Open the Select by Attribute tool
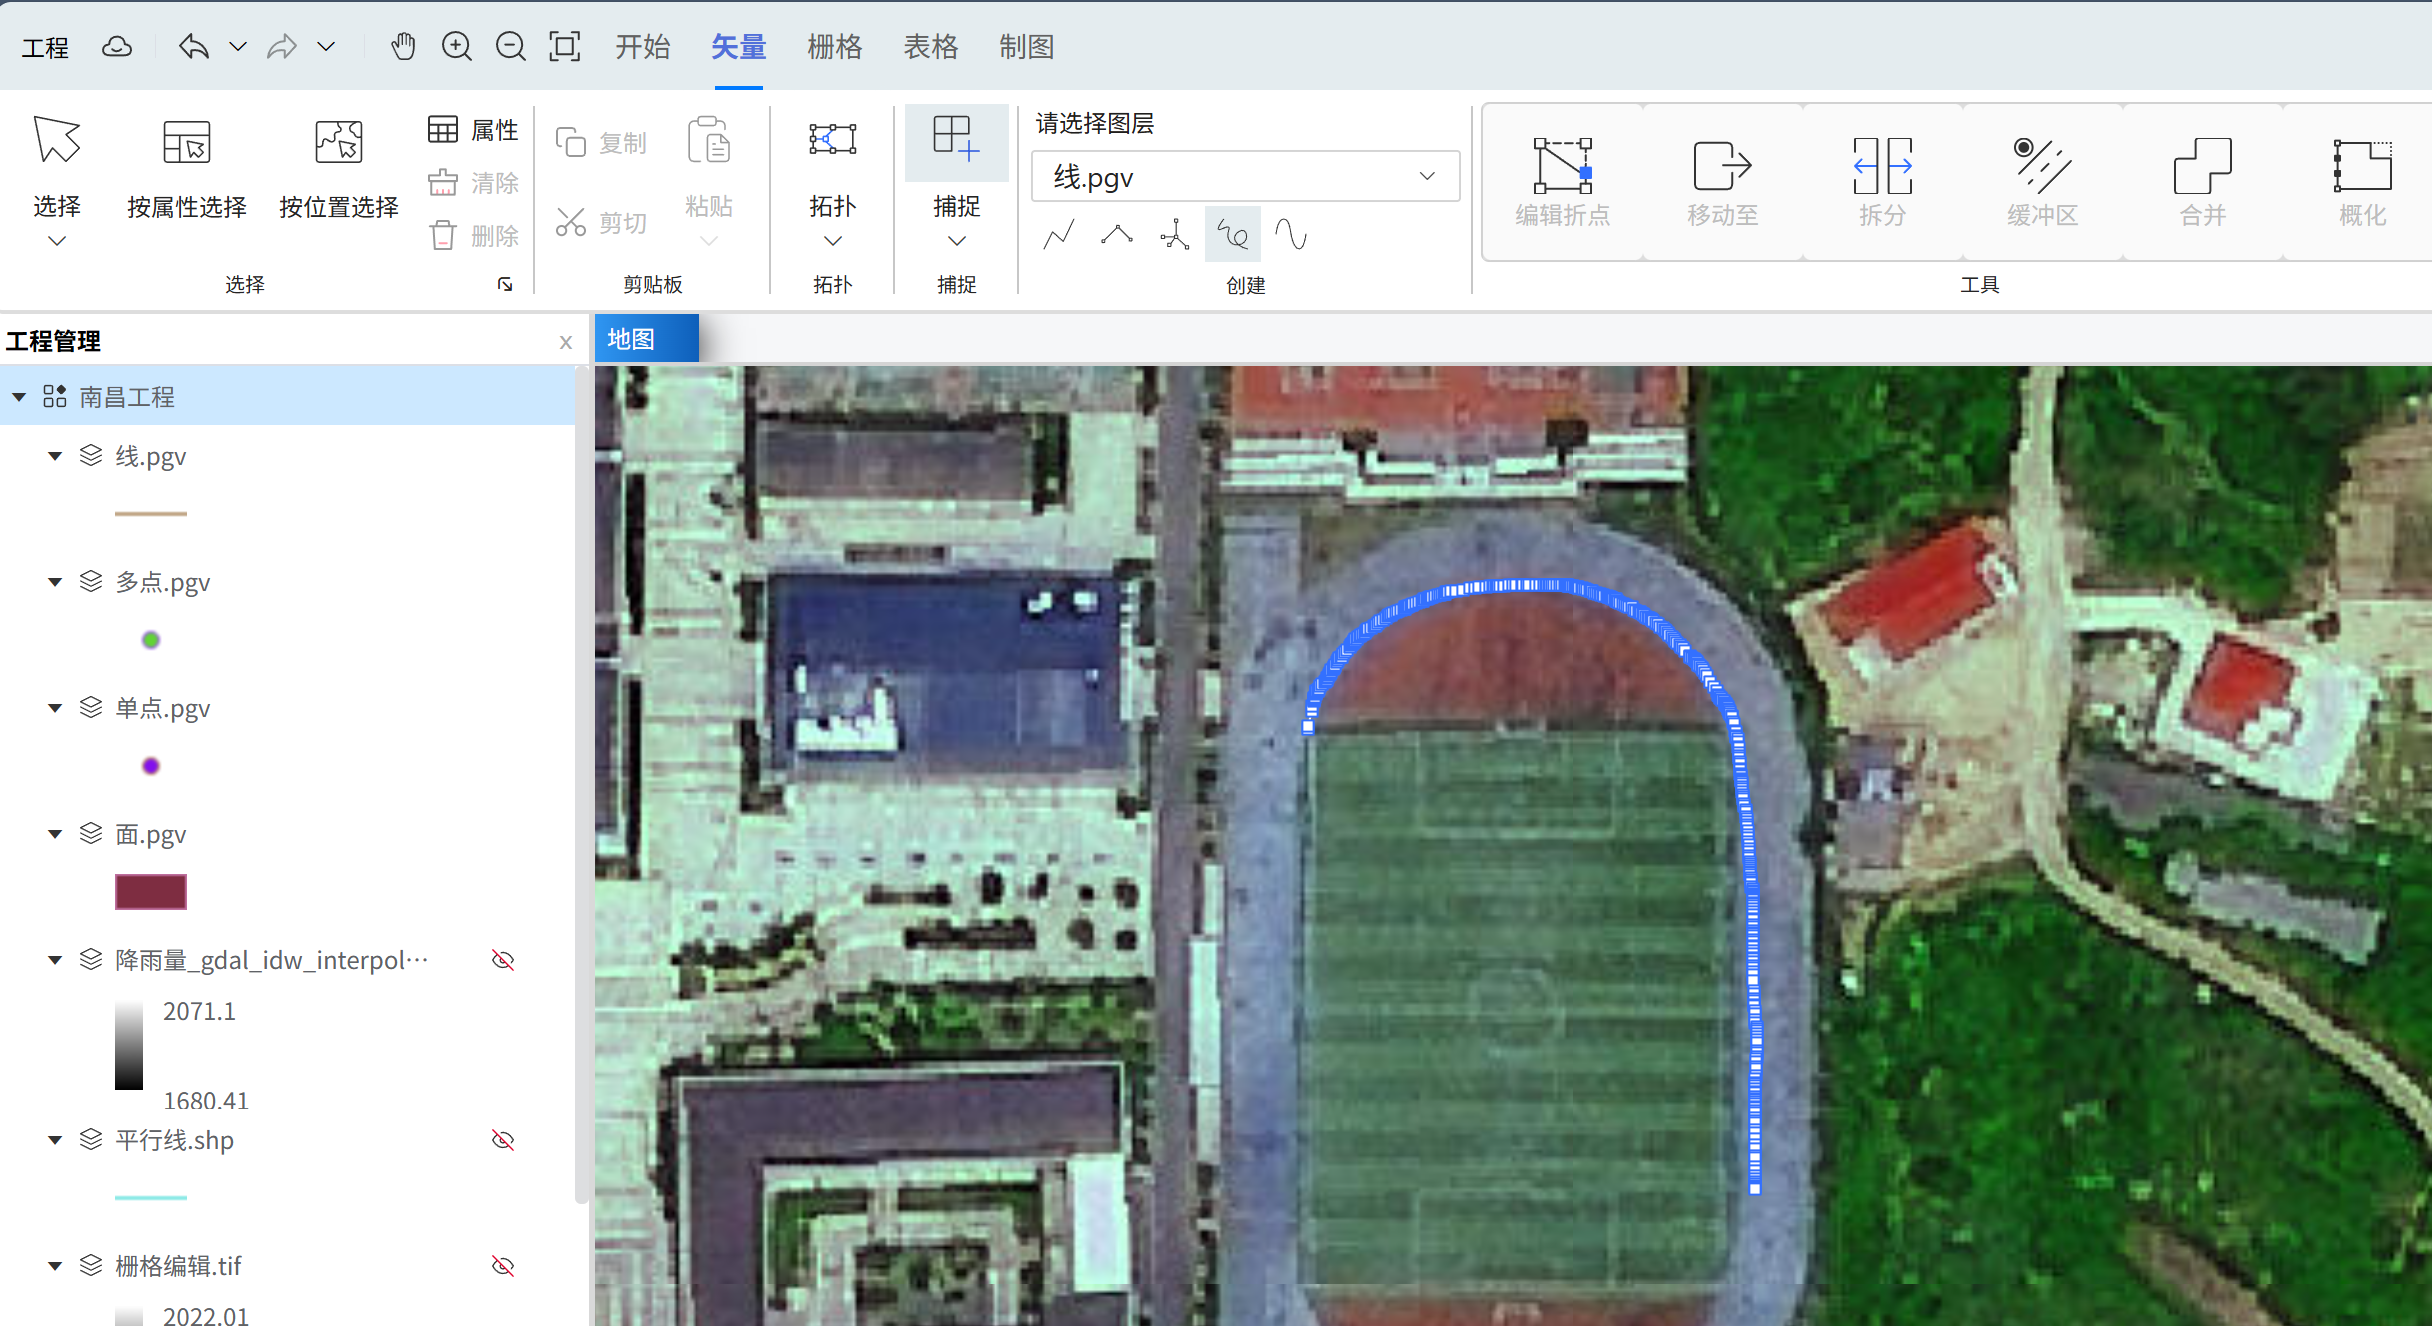 click(187, 167)
